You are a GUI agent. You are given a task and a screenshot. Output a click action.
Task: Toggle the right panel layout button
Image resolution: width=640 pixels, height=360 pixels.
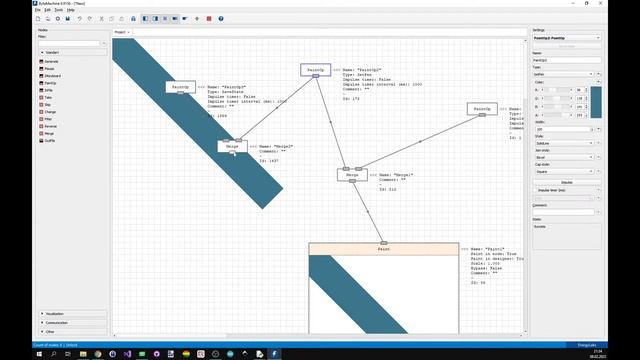pos(155,19)
